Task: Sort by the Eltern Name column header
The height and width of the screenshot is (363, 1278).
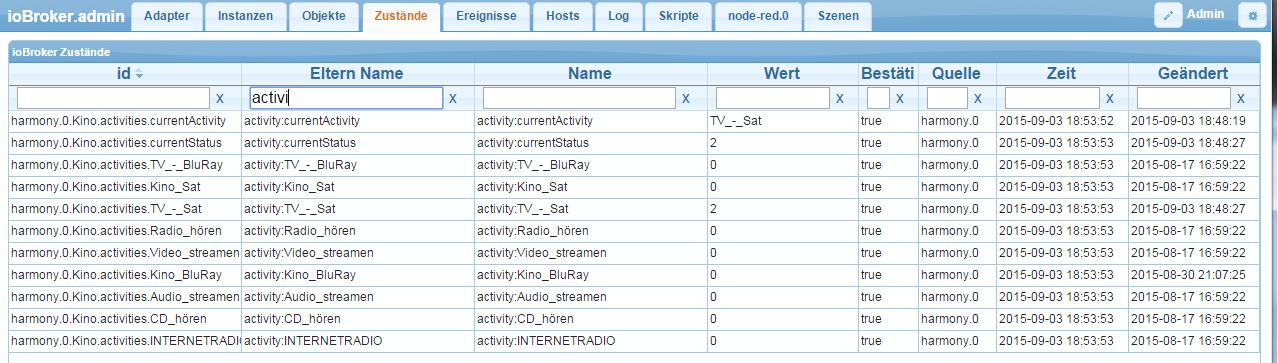Action: click(357, 73)
